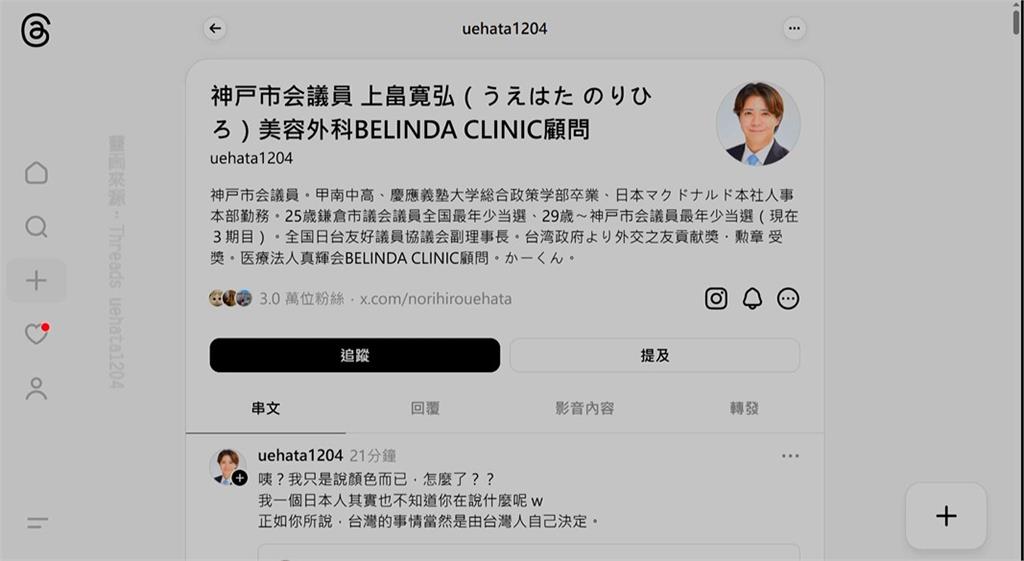Image resolution: width=1024 pixels, height=561 pixels.
Task: Open the Threads logo home link
Action: [35, 31]
